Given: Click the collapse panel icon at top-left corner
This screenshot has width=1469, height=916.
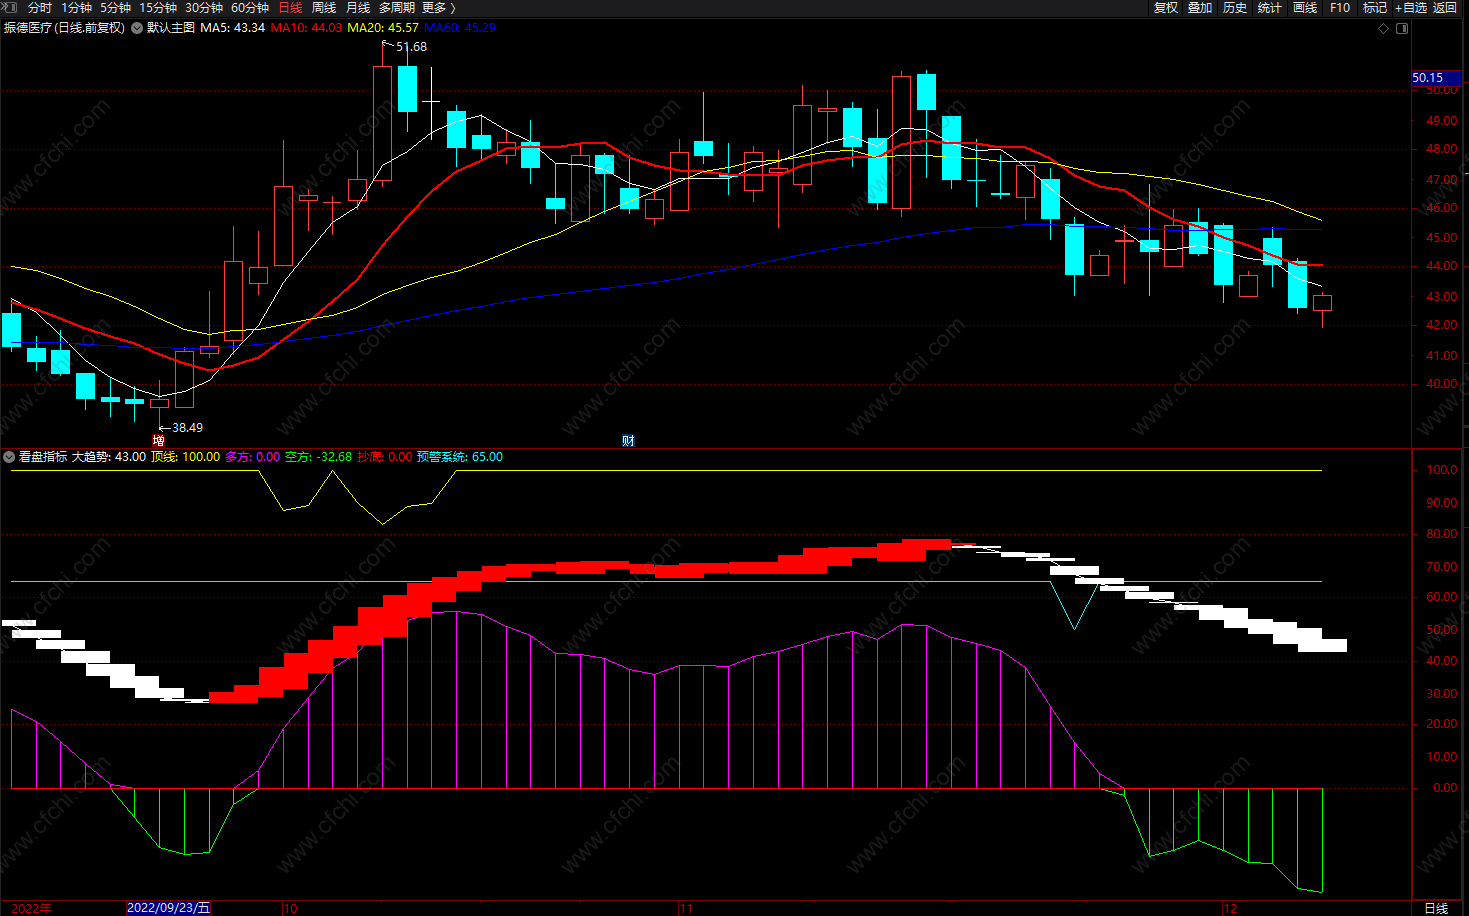Looking at the screenshot, I should click(9, 7).
